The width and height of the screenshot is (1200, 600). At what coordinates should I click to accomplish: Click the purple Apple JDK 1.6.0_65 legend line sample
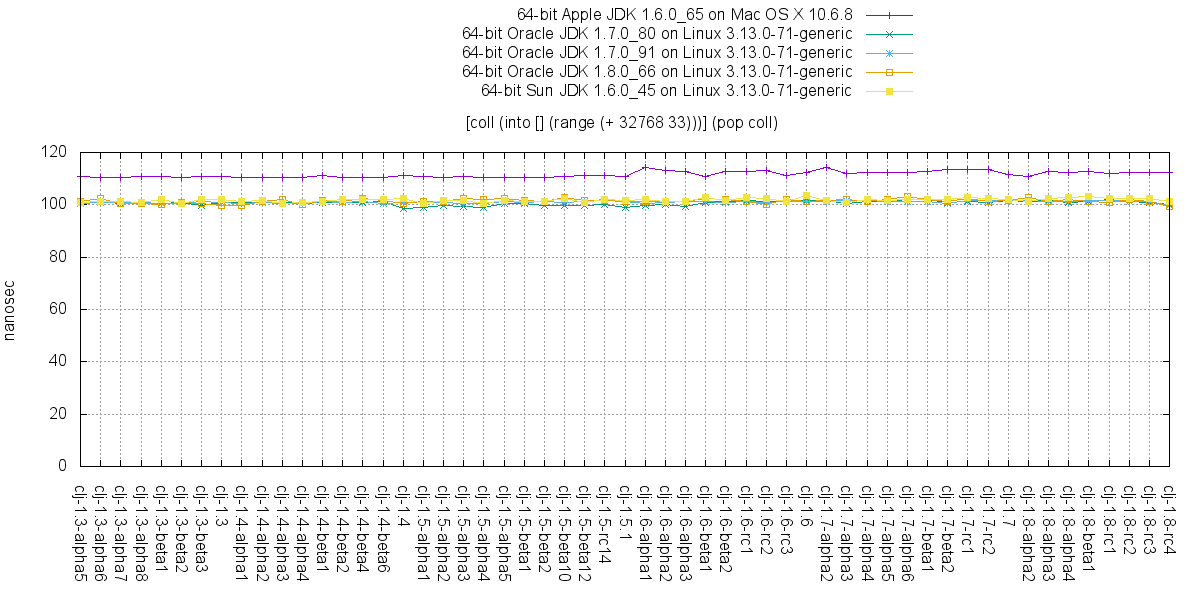coord(888,15)
